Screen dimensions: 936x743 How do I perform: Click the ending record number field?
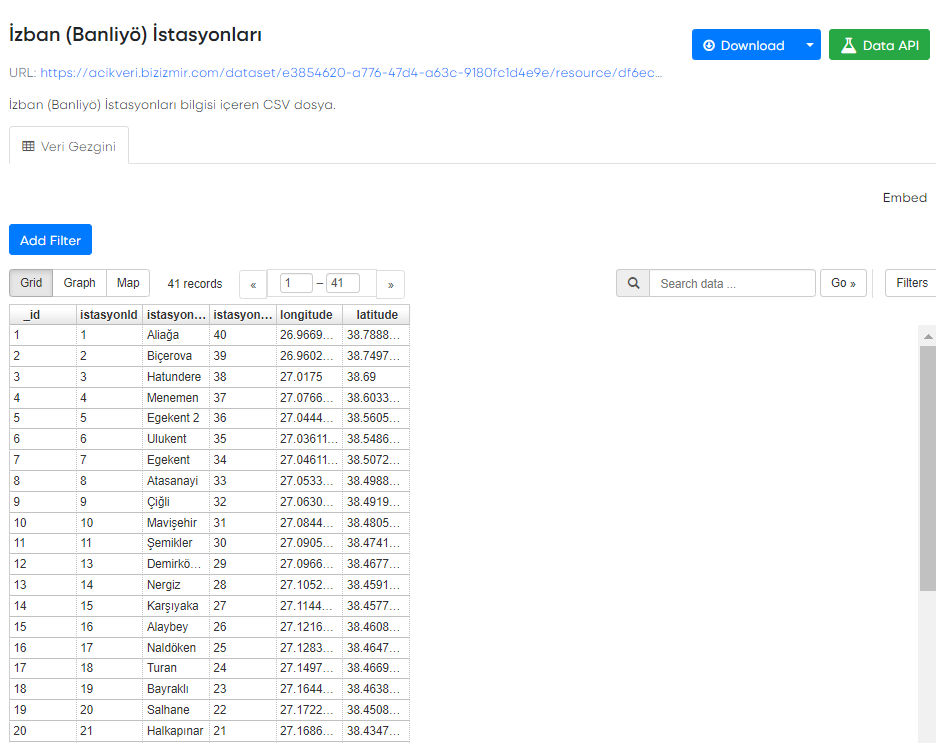342,283
